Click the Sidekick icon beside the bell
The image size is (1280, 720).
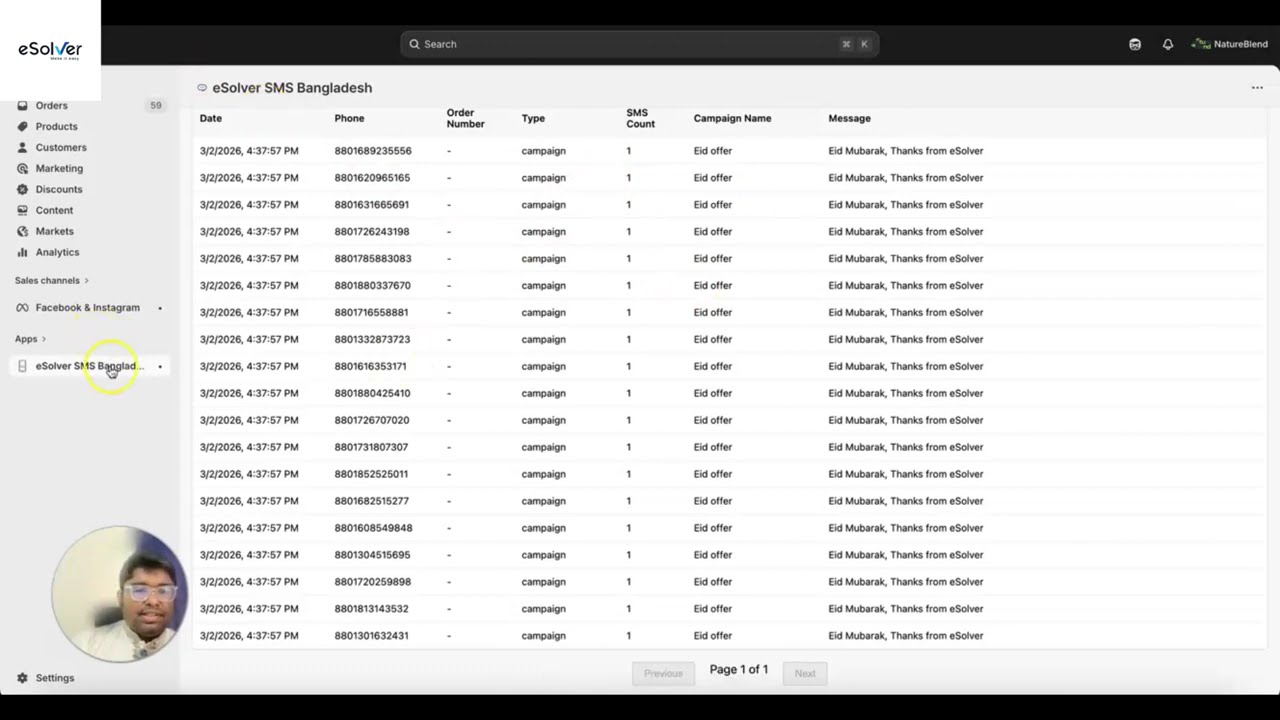point(1135,44)
